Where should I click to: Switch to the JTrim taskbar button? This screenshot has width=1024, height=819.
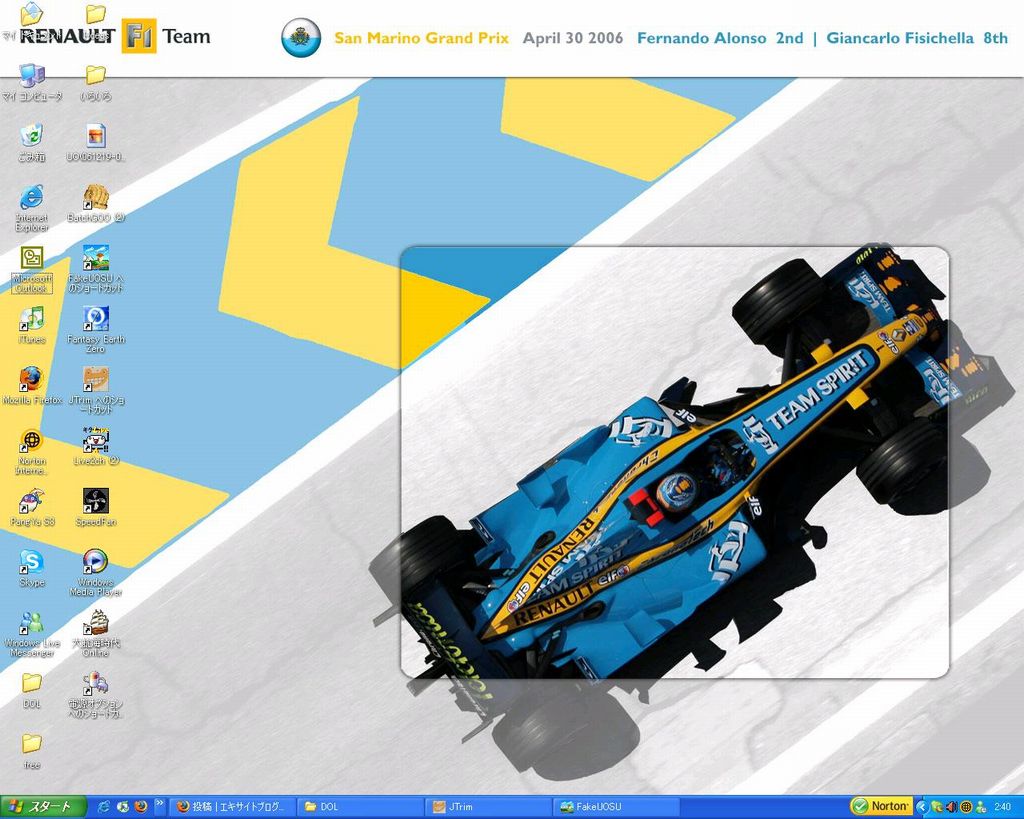click(x=490, y=807)
